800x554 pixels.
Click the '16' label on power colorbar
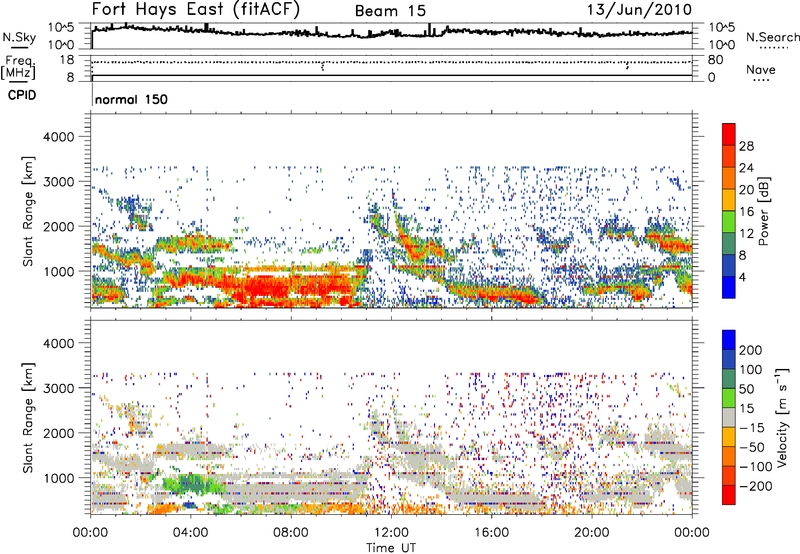[746, 212]
